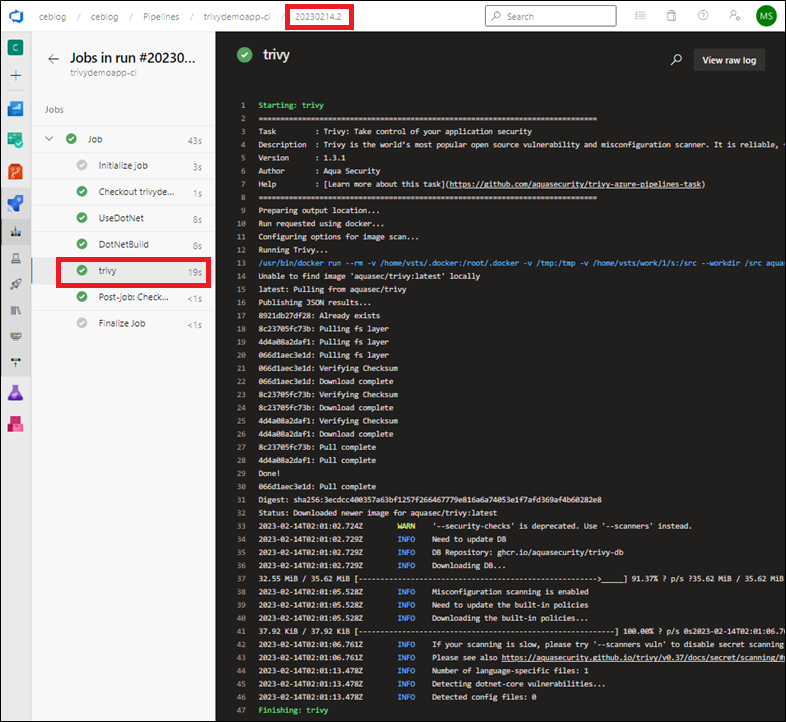Collapse the Job tree chevron
This screenshot has height=722, width=786.
49,139
